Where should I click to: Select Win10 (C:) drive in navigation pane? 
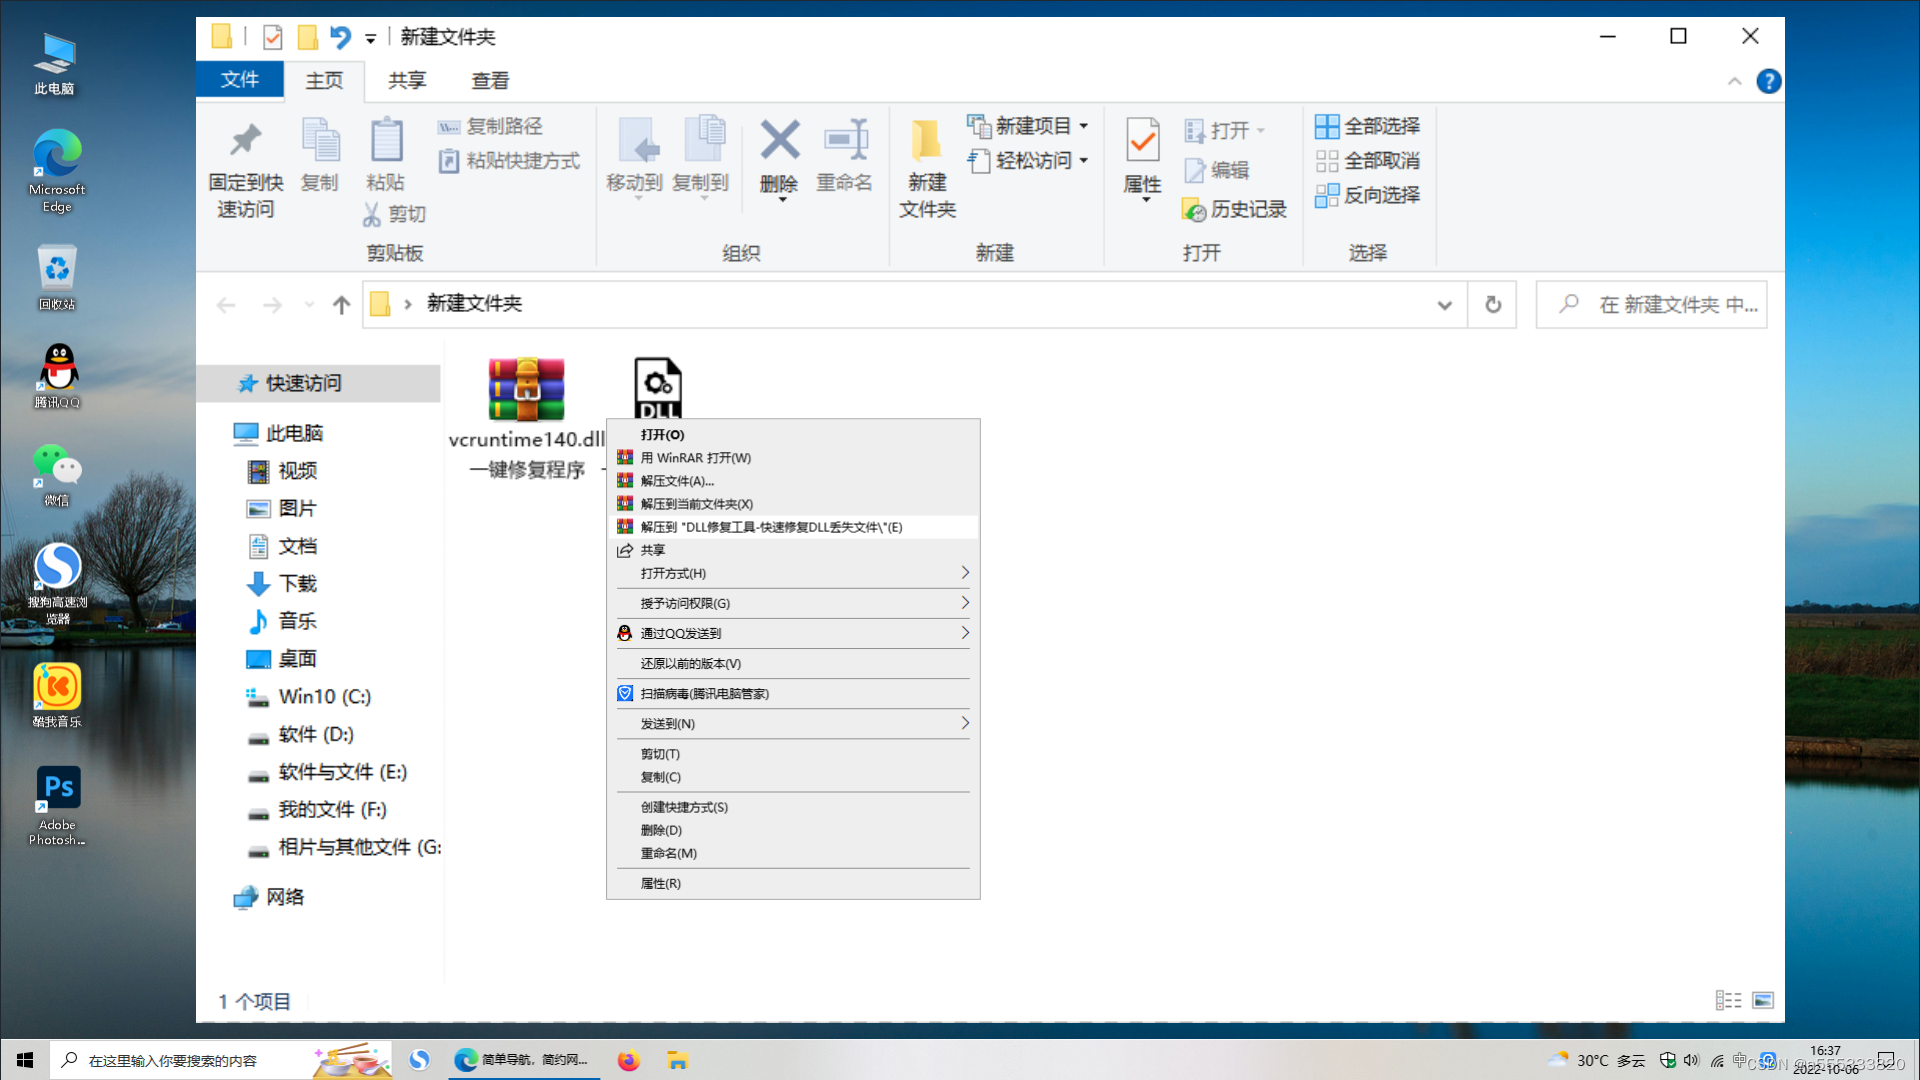click(x=324, y=697)
